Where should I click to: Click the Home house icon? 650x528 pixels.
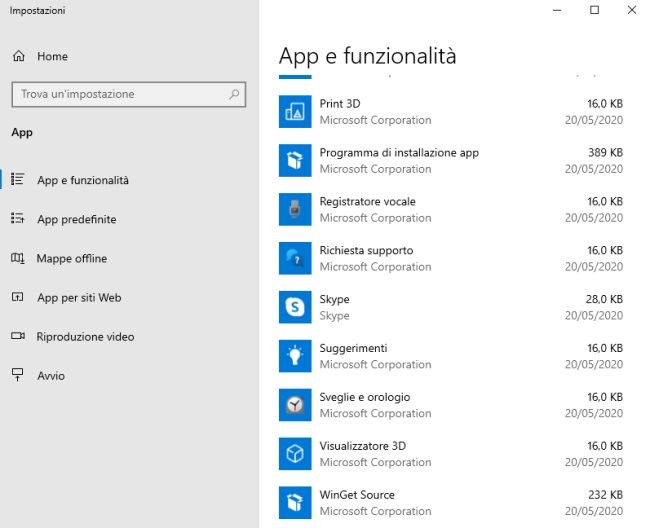pos(19,56)
